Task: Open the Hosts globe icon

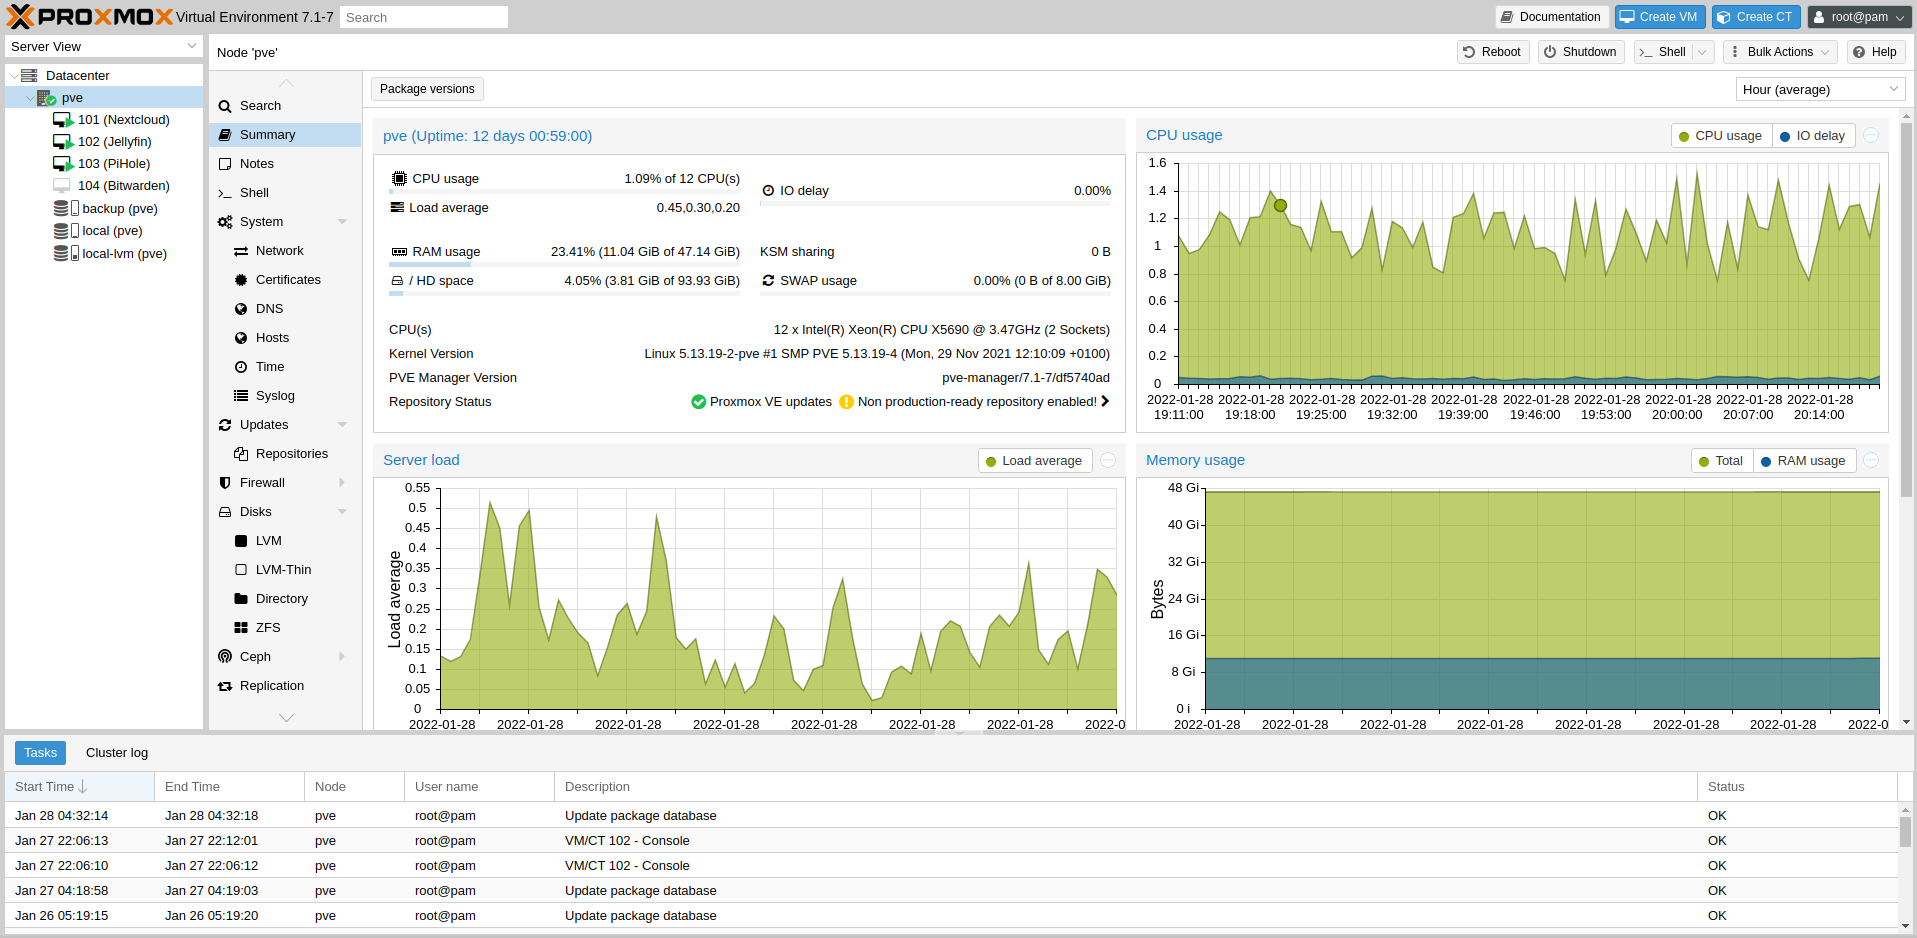Action: coord(241,338)
